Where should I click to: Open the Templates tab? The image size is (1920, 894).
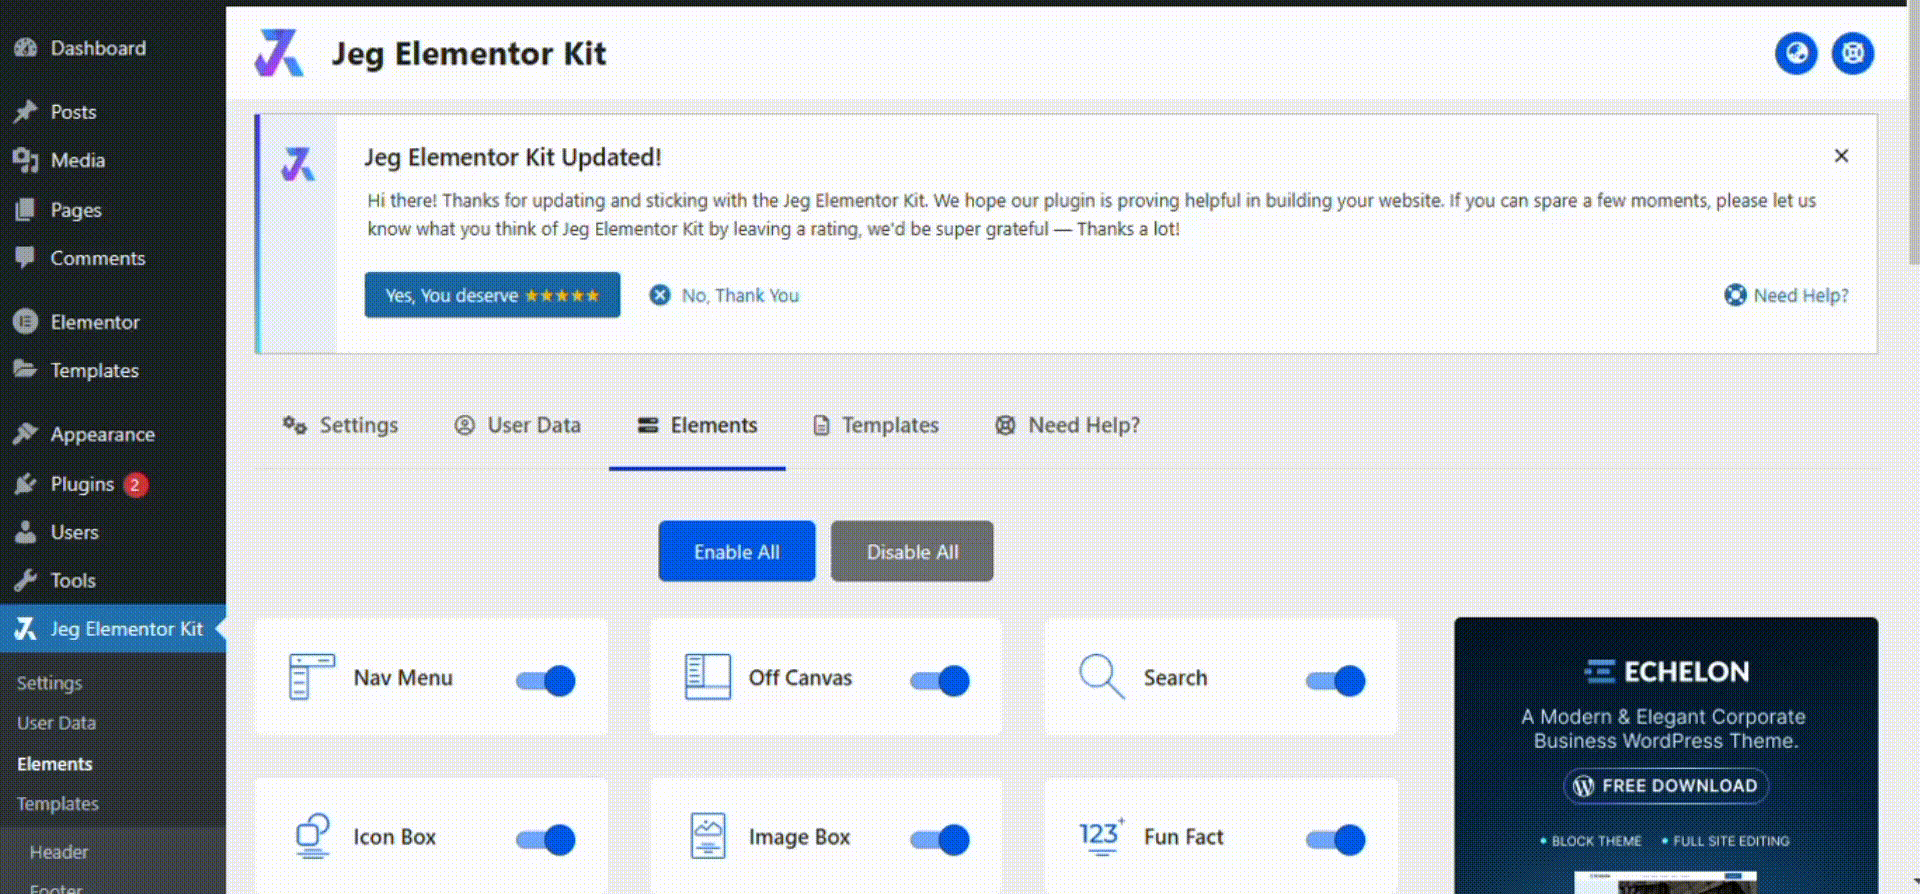pos(876,426)
